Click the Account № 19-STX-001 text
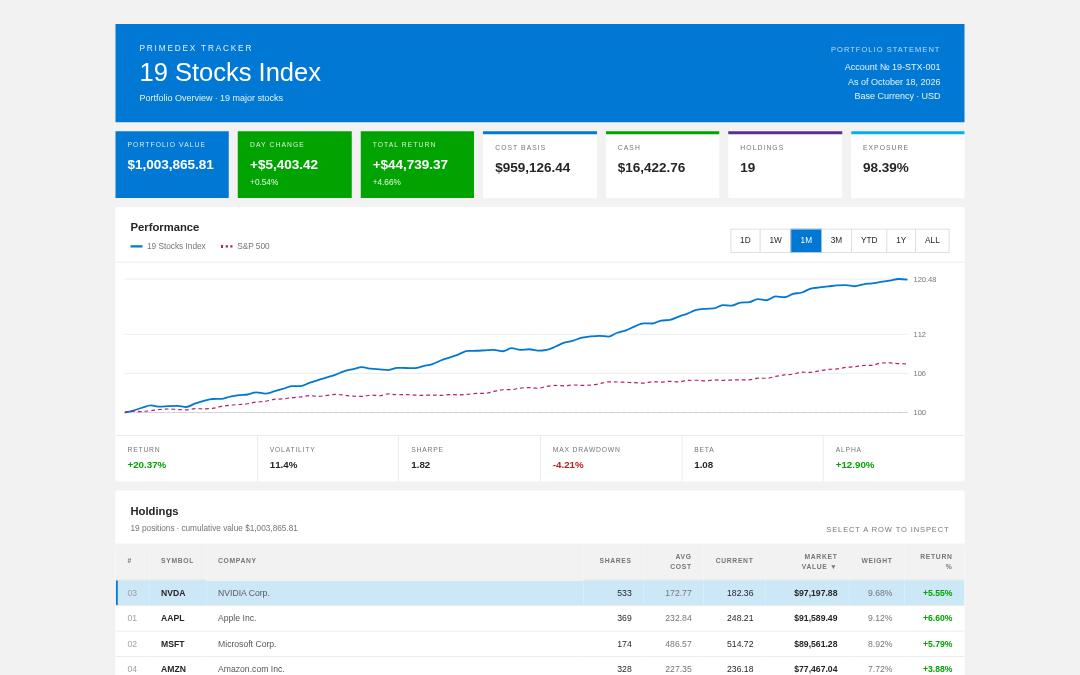The image size is (1080, 675). tap(892, 67)
